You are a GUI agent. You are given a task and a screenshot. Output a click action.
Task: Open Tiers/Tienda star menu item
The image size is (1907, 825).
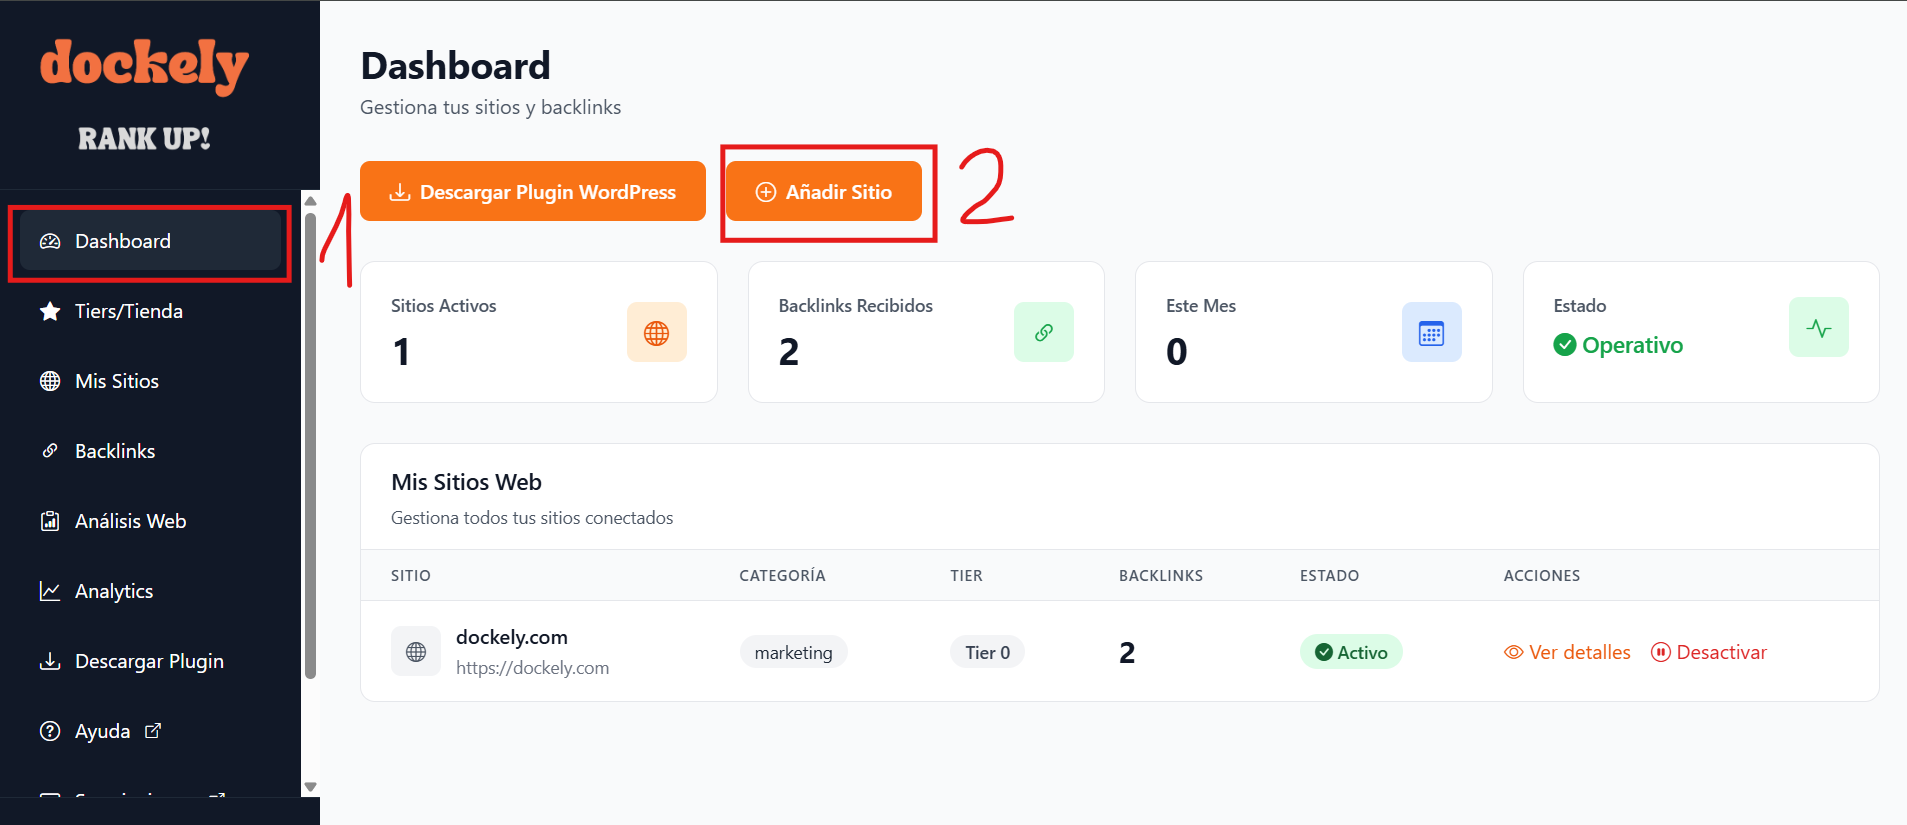[128, 311]
